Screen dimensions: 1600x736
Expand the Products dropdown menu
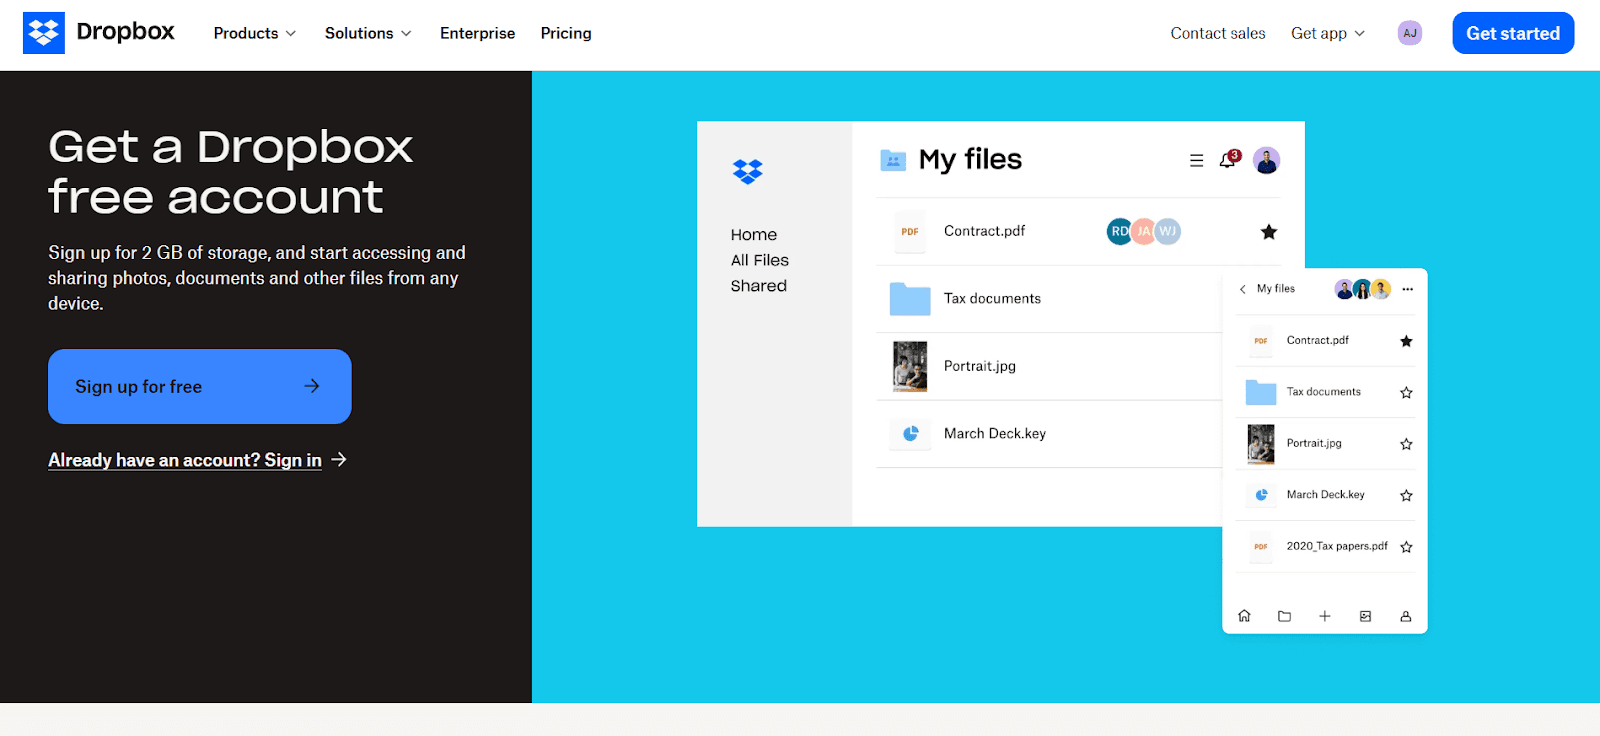click(x=255, y=33)
